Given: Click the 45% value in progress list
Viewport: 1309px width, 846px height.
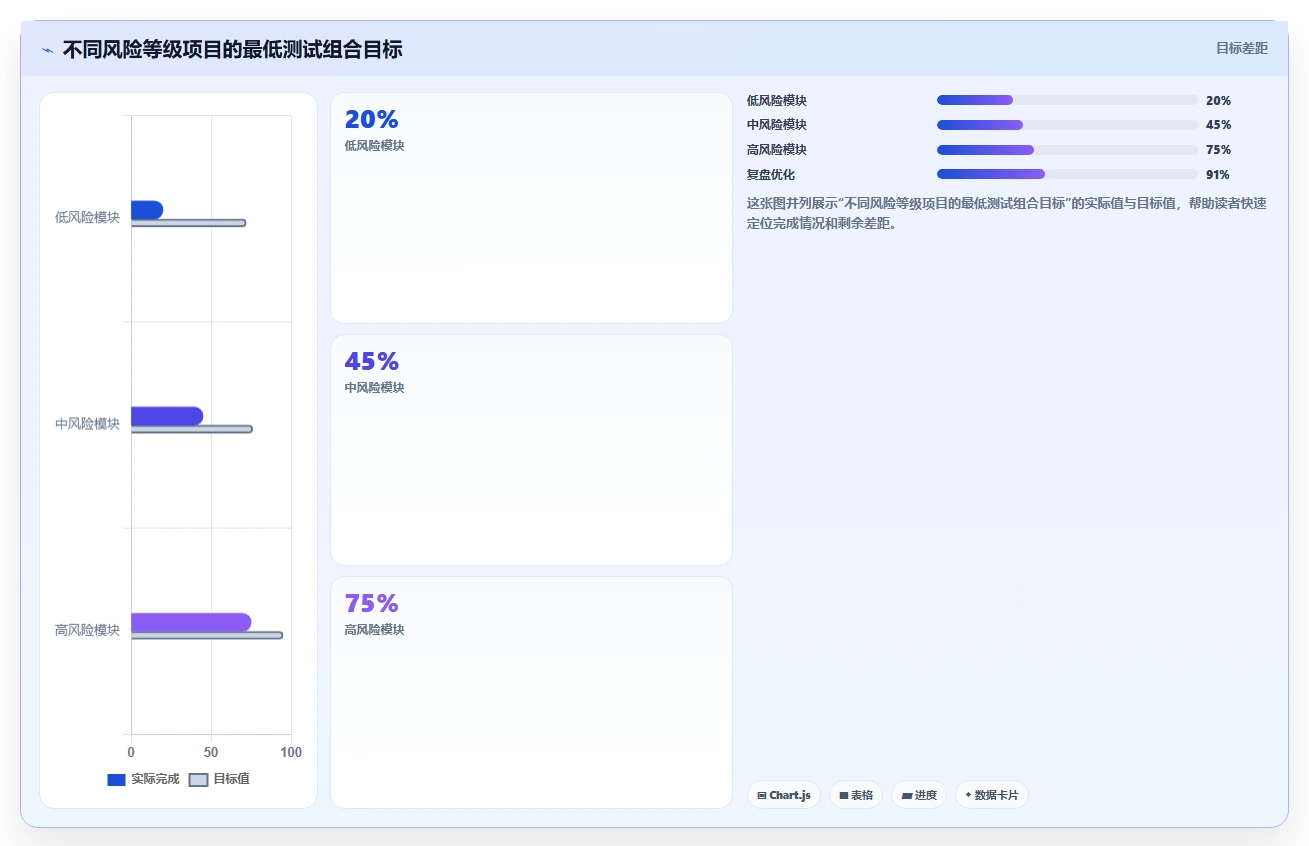Looking at the screenshot, I should pyautogui.click(x=1218, y=125).
